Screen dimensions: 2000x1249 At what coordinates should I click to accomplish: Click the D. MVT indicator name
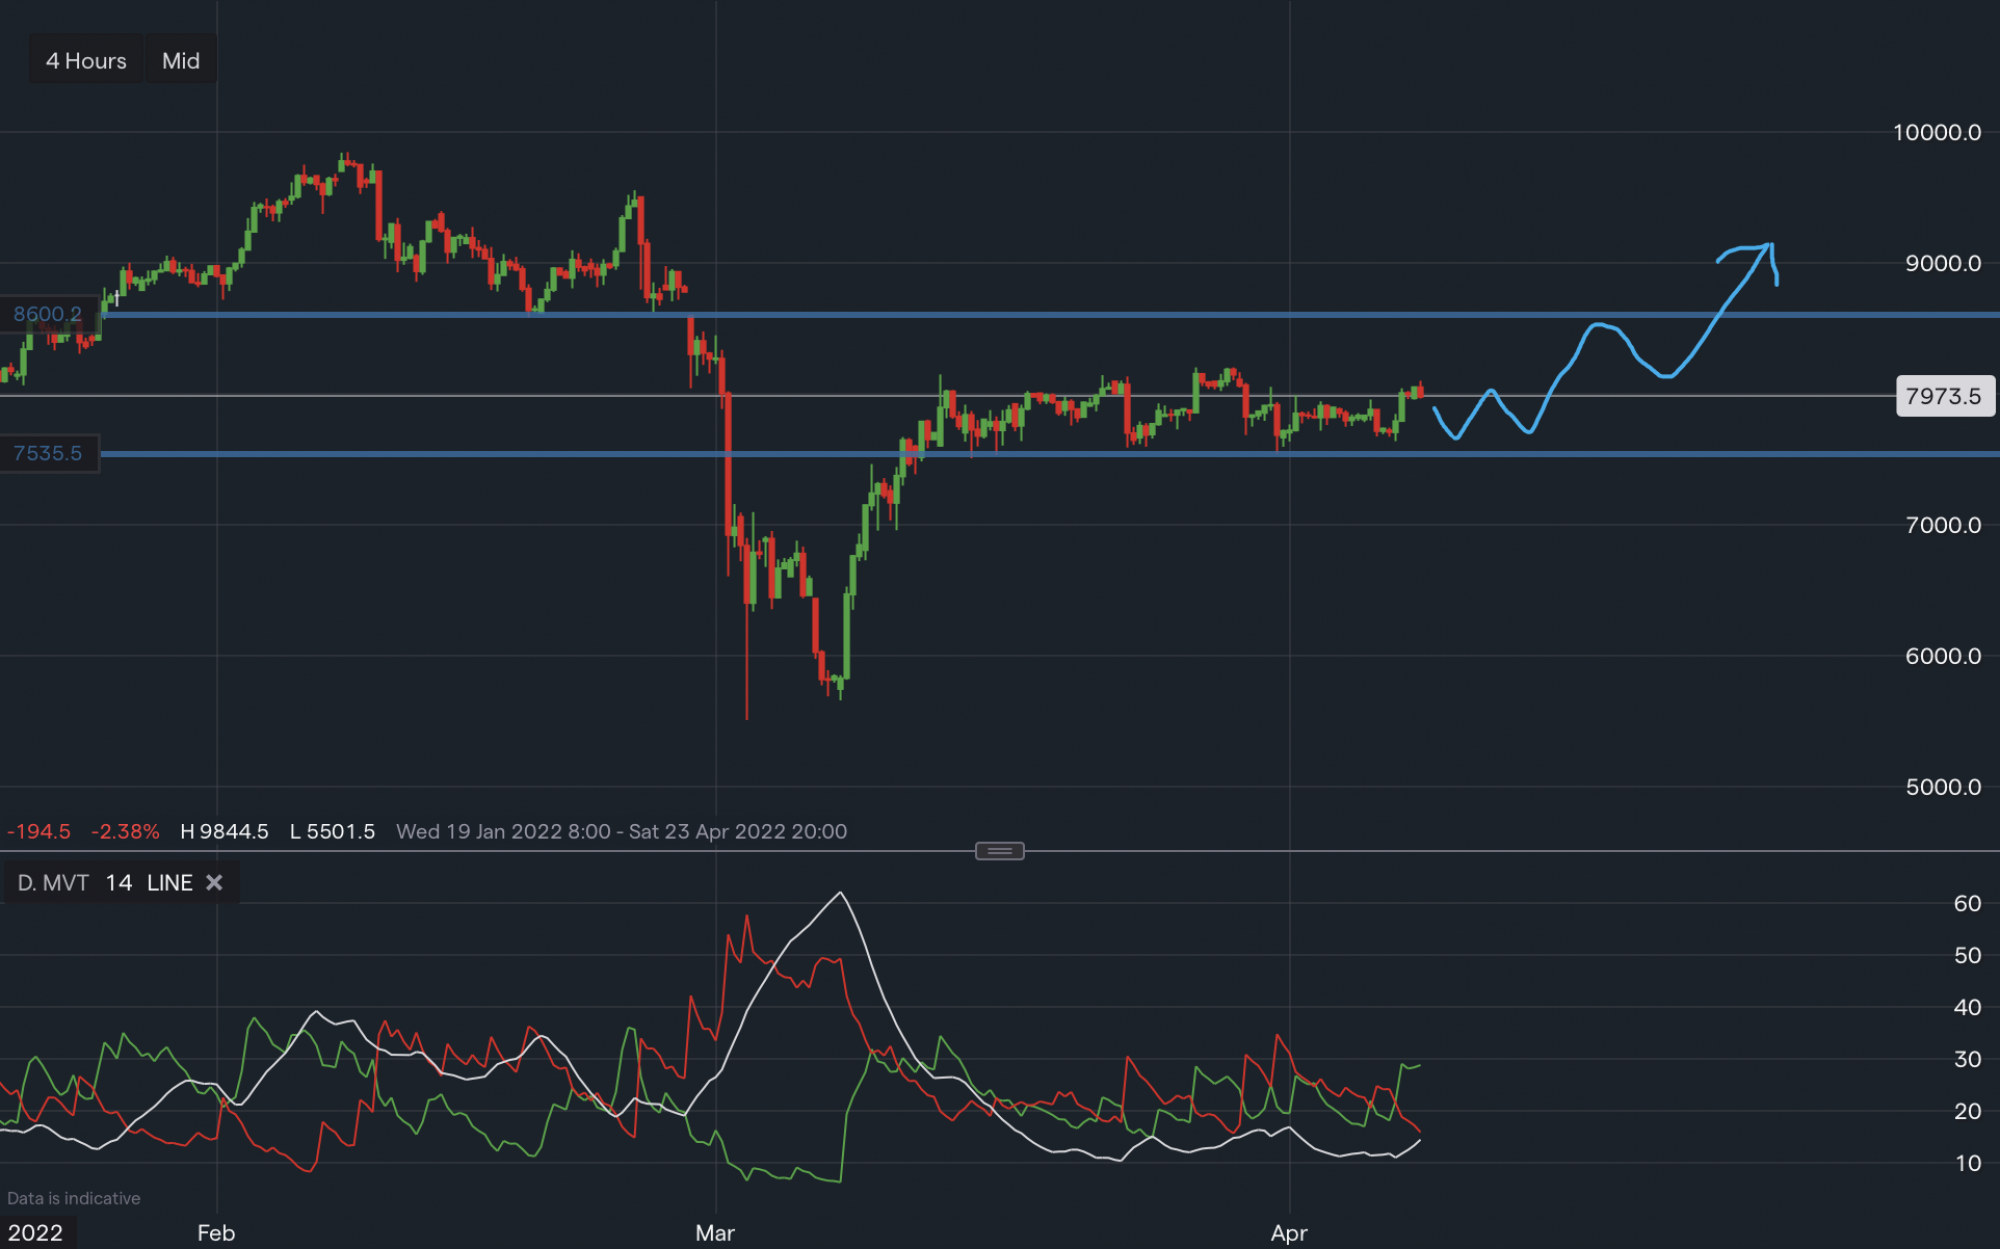[x=53, y=883]
